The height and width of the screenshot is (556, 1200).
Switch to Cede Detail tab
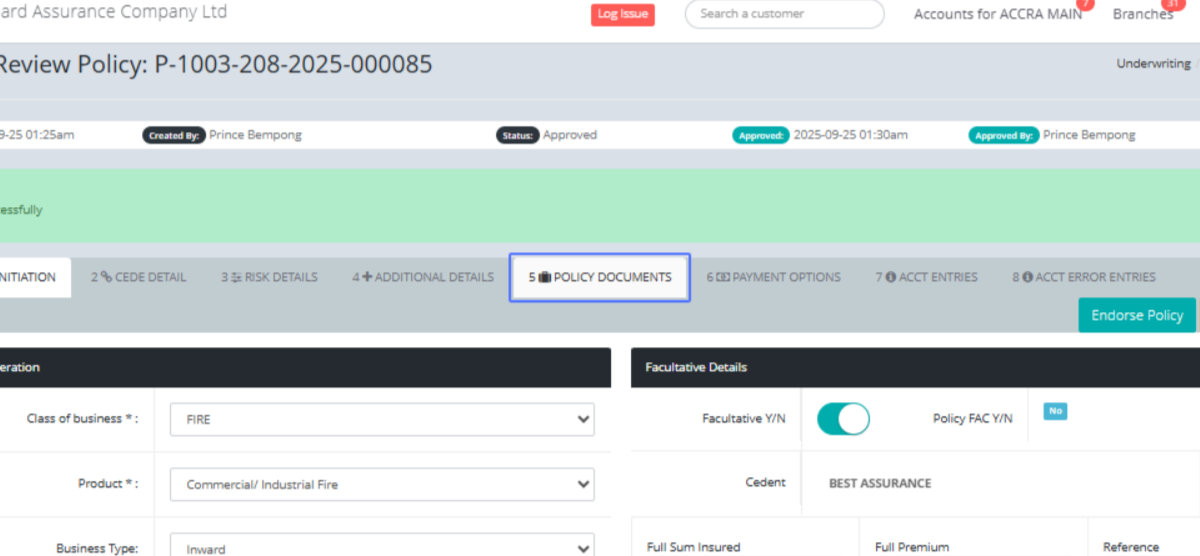(x=139, y=277)
